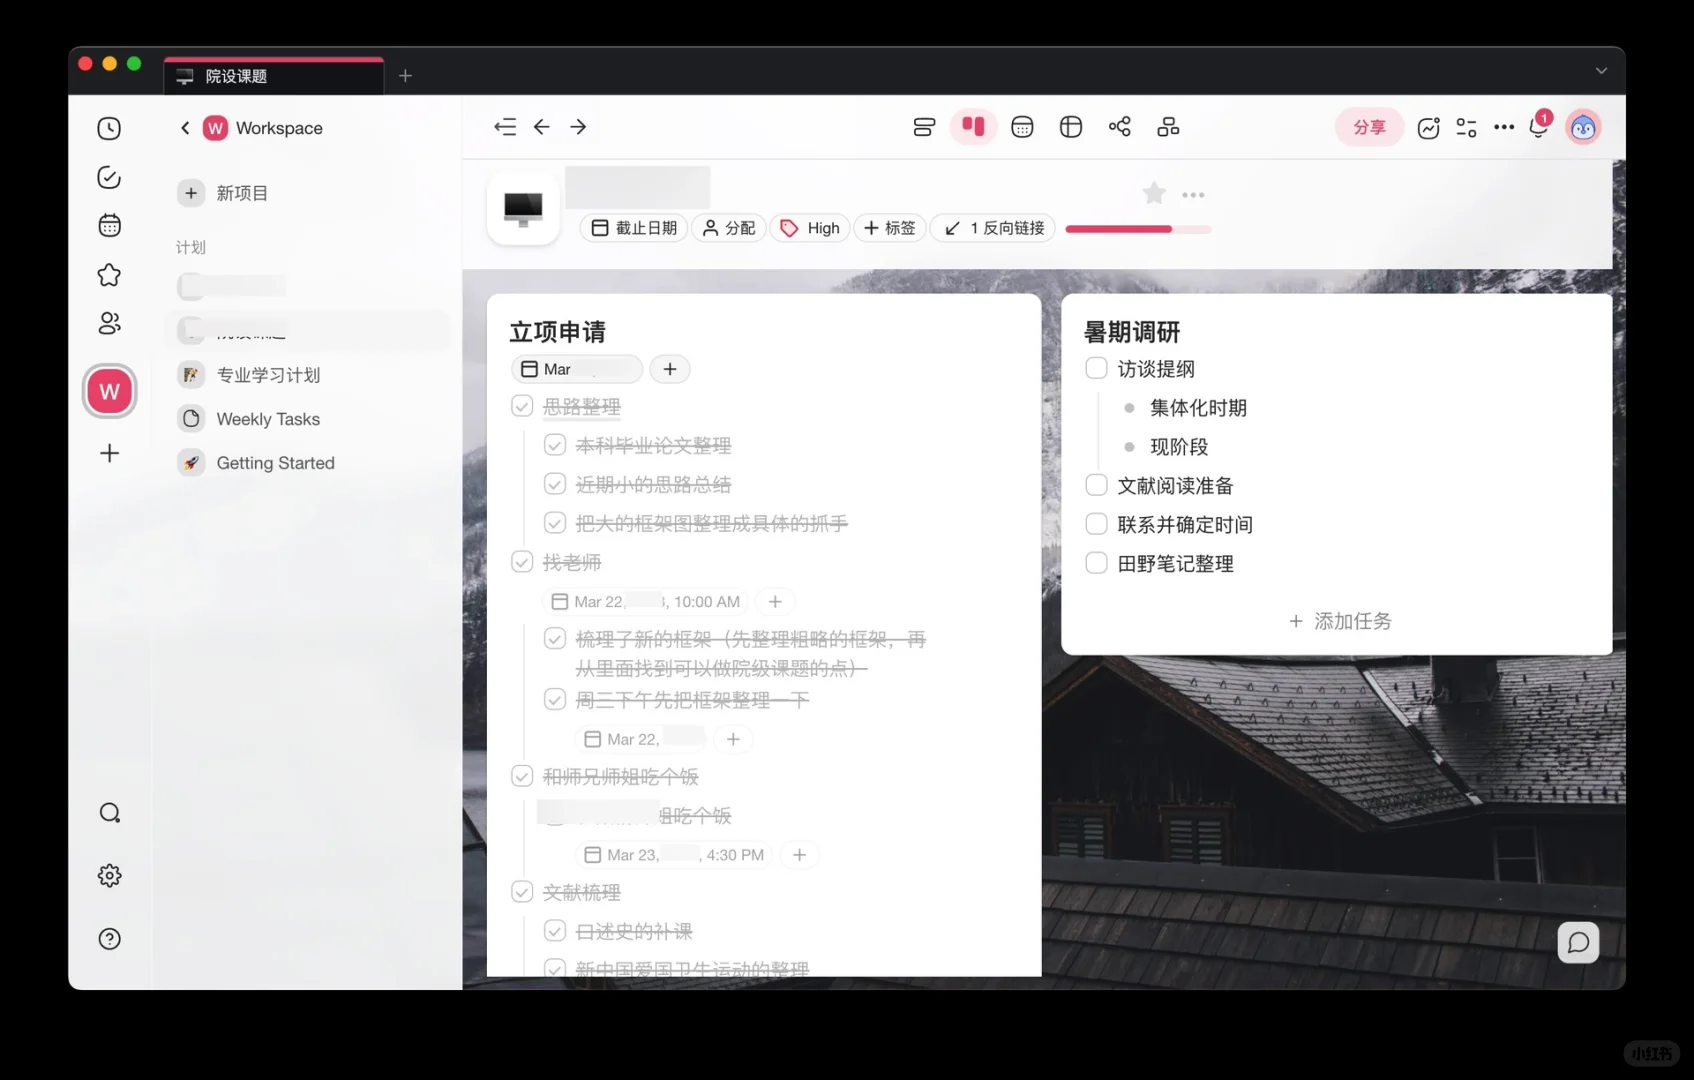Open the tab overview chevron at top right
This screenshot has height=1080, width=1694.
1601,71
